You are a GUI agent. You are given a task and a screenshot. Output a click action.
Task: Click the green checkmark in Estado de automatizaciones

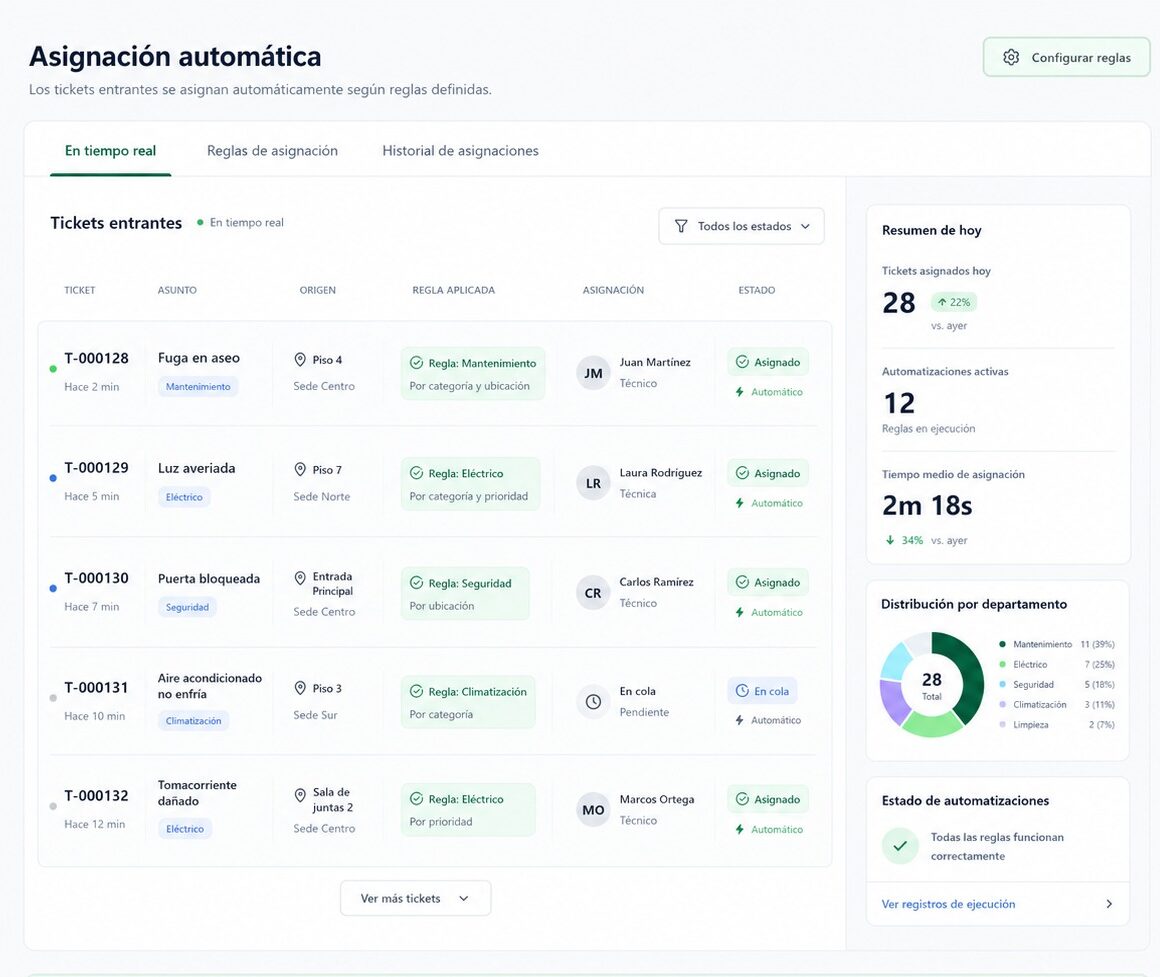900,846
